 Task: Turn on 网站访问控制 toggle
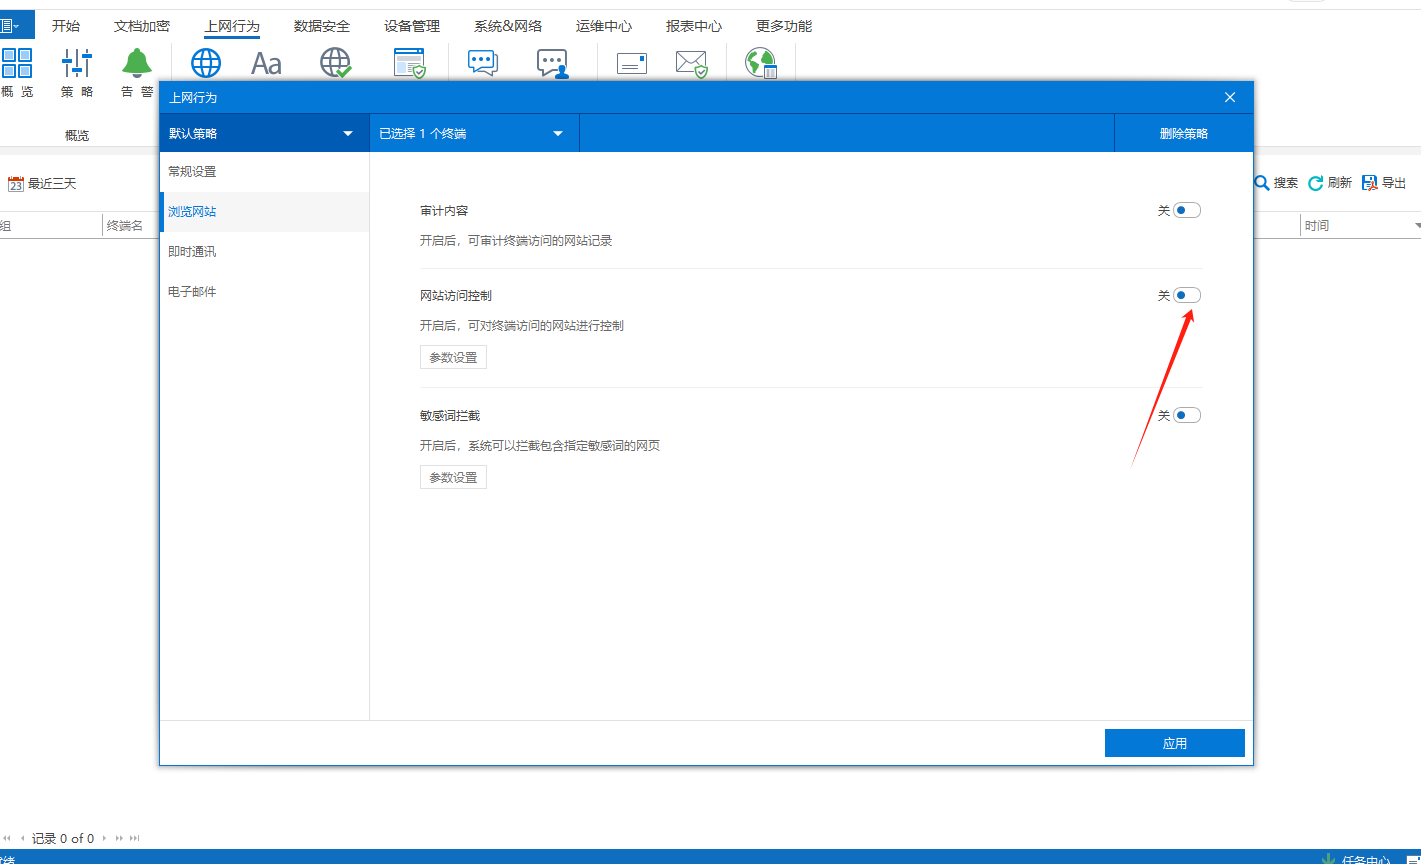tap(1186, 296)
